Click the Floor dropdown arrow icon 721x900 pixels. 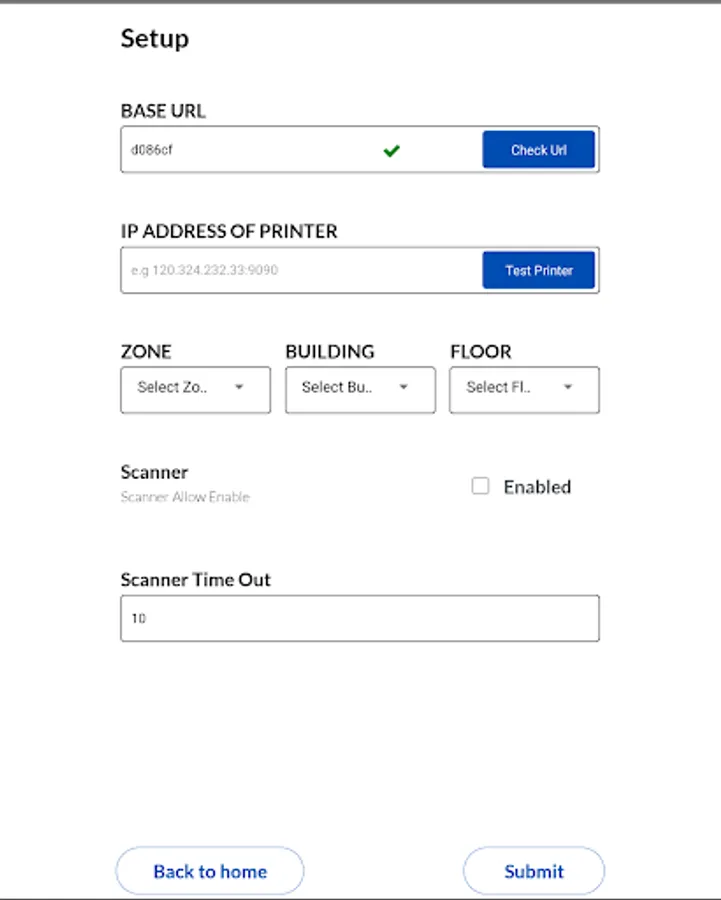pyautogui.click(x=568, y=387)
